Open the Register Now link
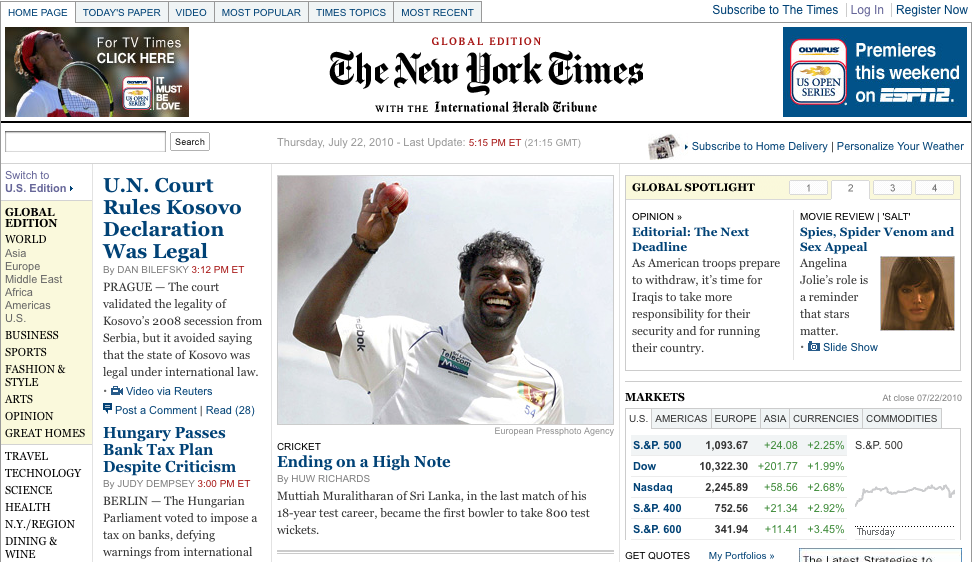Viewport: 974px width, 562px height. click(931, 10)
